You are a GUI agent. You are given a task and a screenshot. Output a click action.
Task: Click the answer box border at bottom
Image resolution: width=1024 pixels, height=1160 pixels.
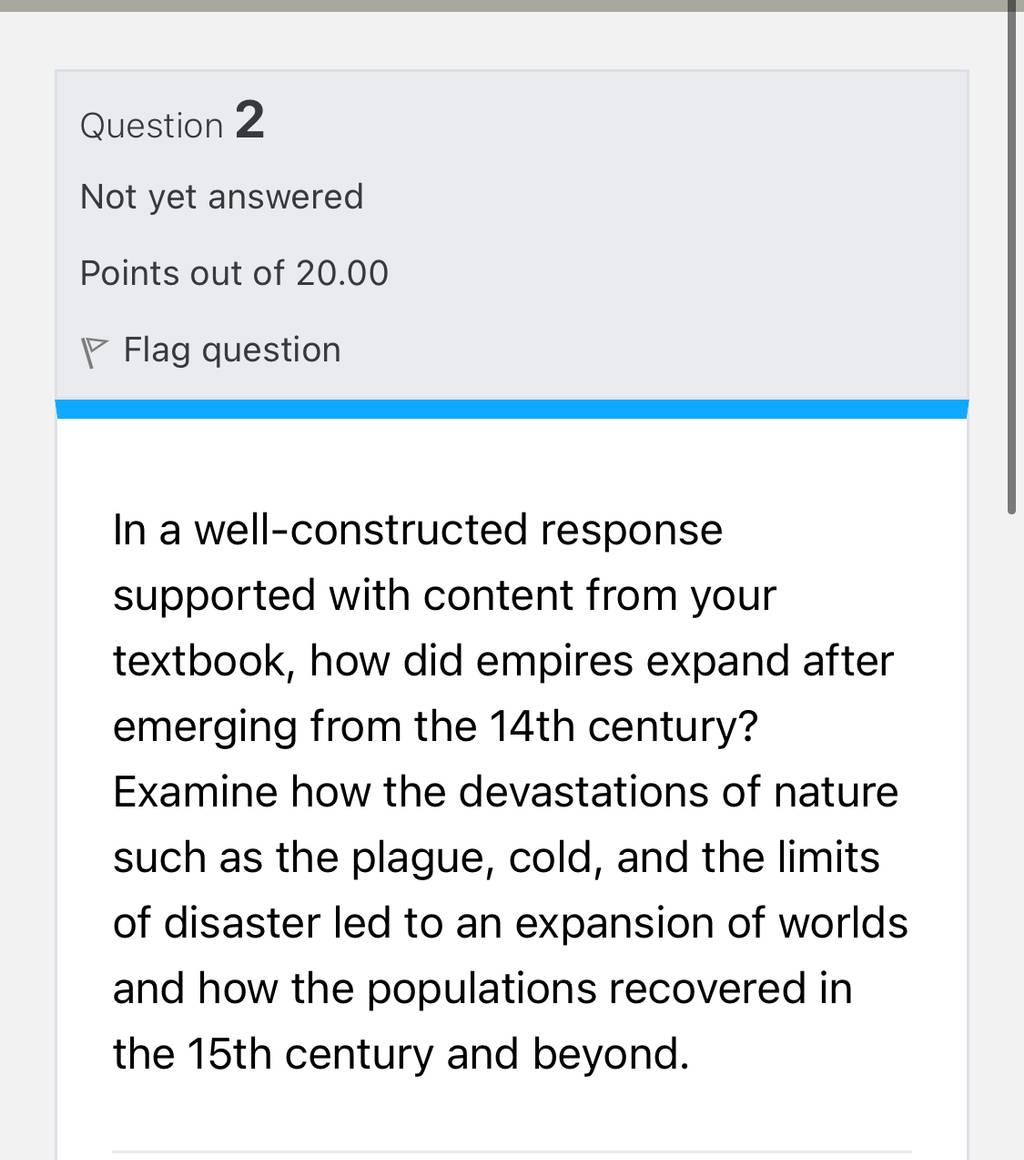[x=511, y=1152]
